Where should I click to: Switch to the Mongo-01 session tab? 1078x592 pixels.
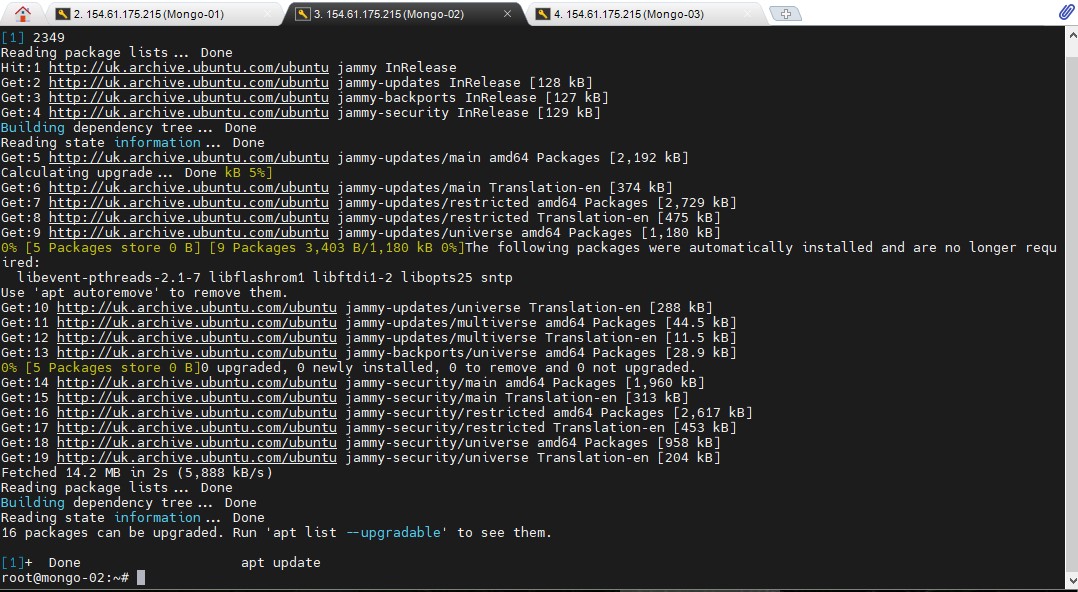(148, 14)
